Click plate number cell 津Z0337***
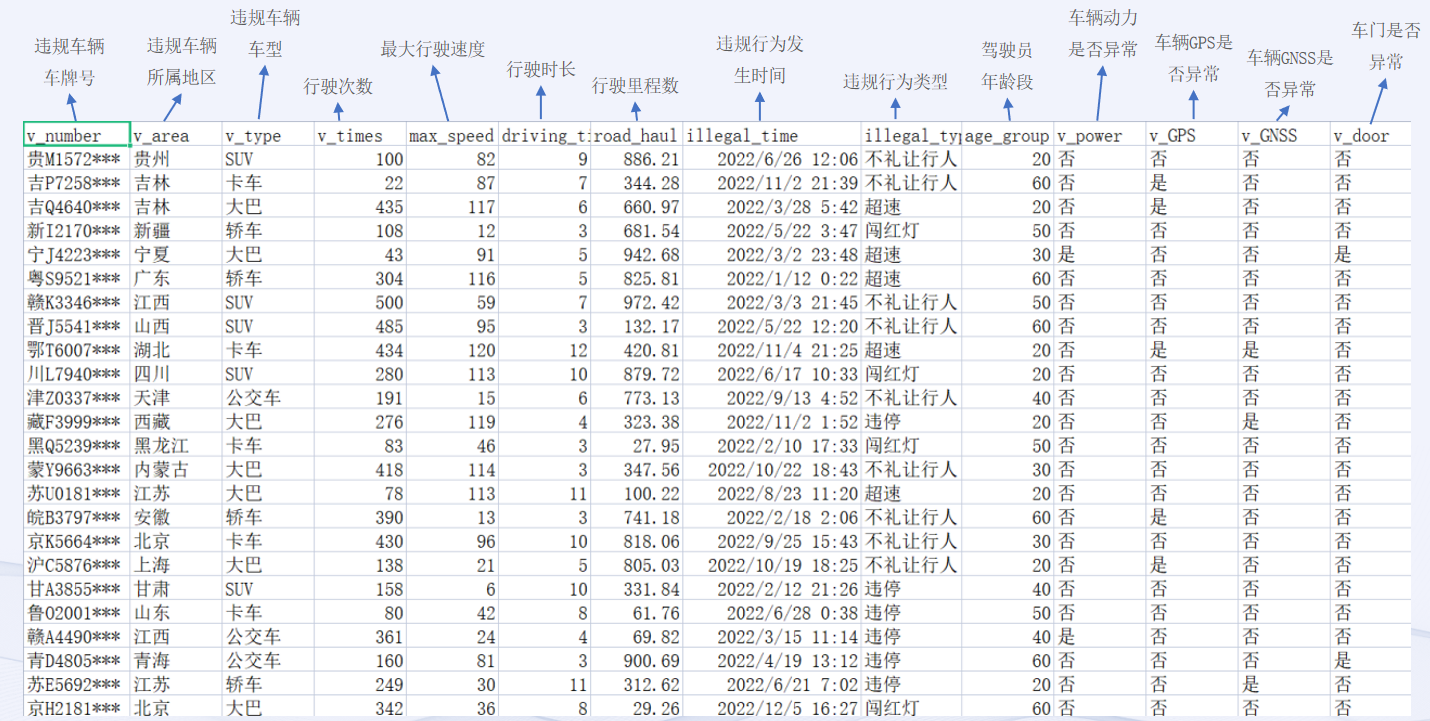The width and height of the screenshot is (1430, 721). pyautogui.click(x=77, y=398)
